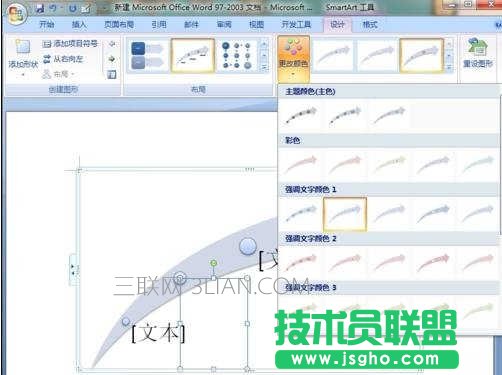Pick fifth option under 强调文字颜色 2
The height and width of the screenshot is (375, 502).
point(477,263)
